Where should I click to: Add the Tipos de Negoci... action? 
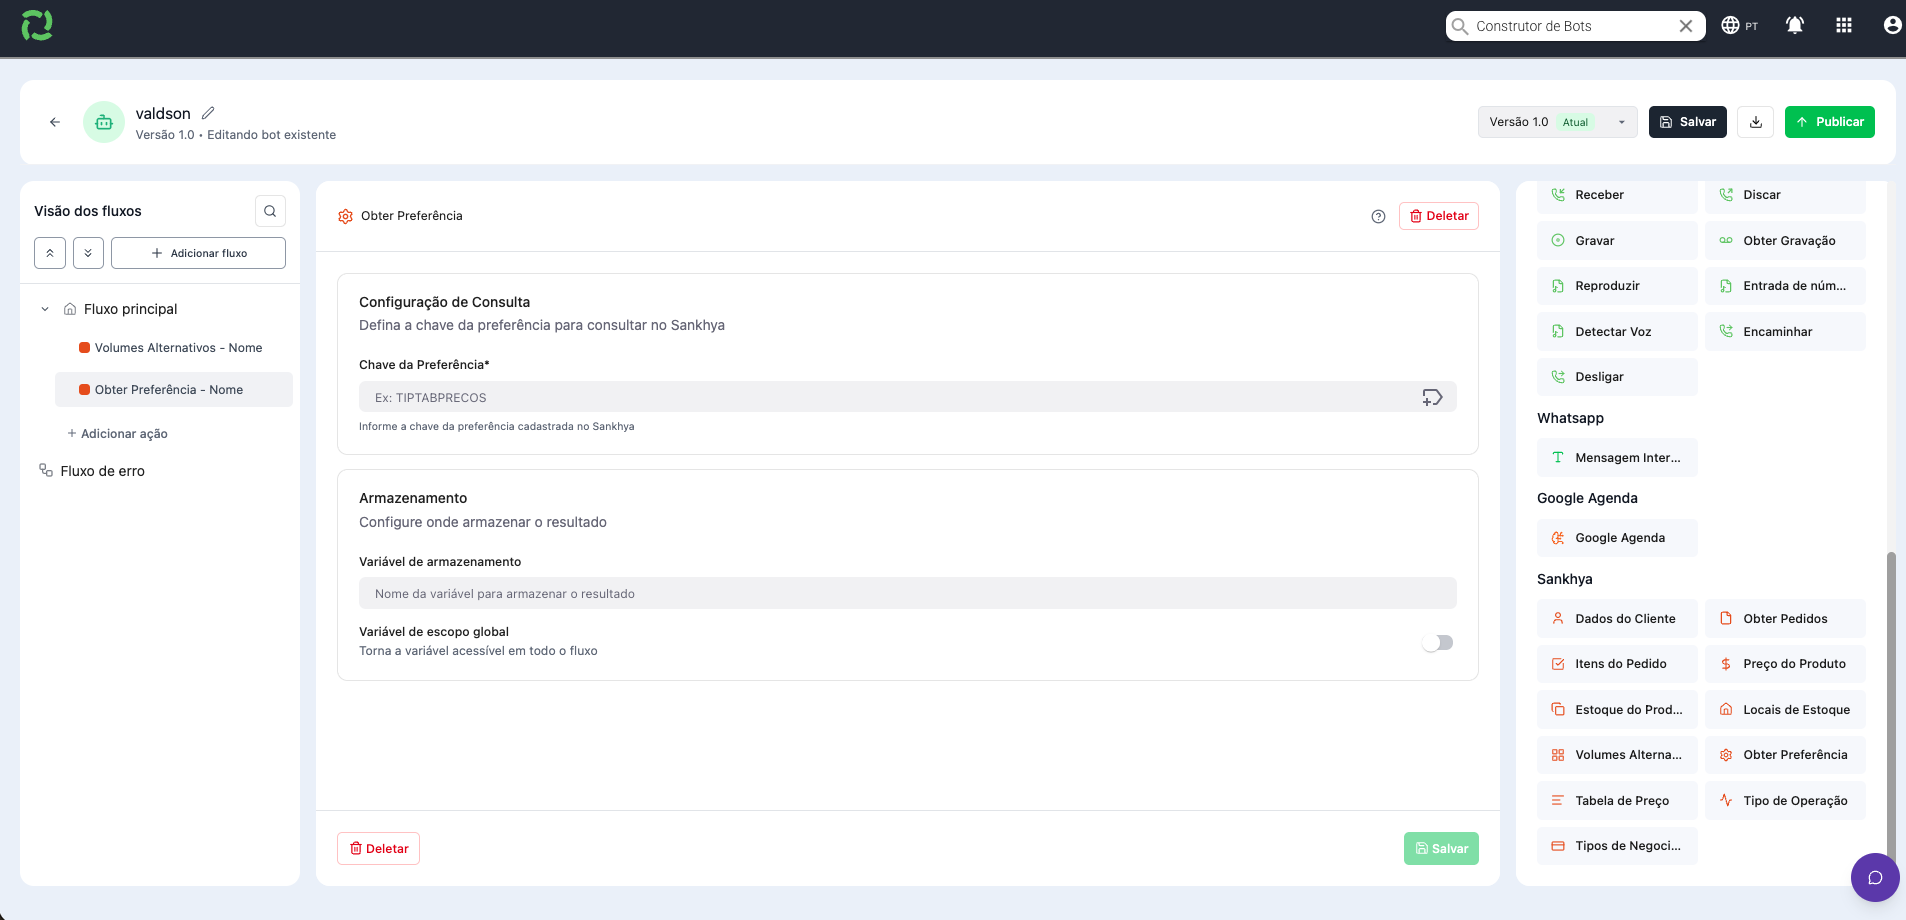1617,846
